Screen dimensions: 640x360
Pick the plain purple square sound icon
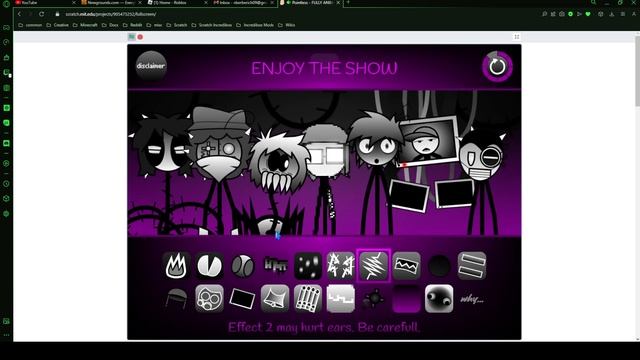click(x=407, y=299)
